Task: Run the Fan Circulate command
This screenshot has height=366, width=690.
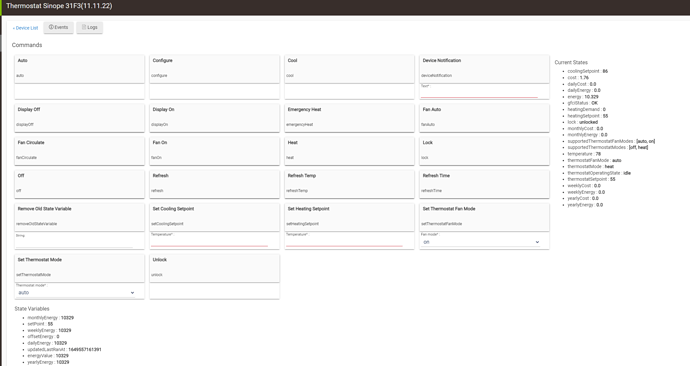Action: (x=79, y=151)
